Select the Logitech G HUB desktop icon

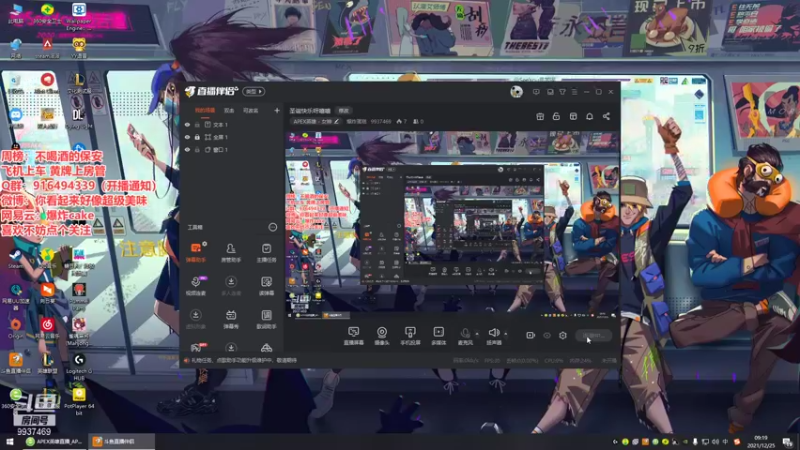(x=79, y=366)
